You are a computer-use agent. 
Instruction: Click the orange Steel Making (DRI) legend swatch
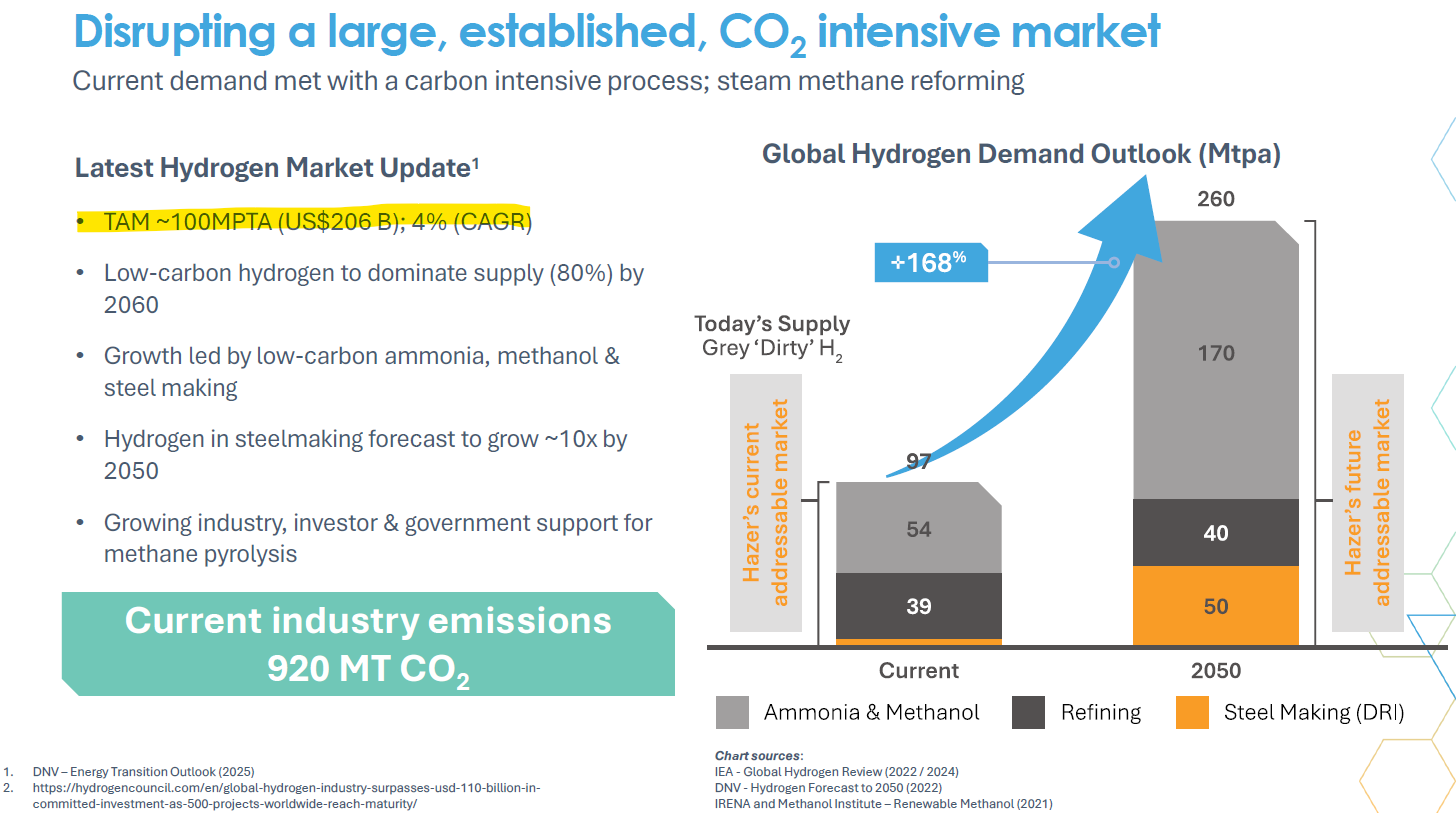click(1190, 712)
